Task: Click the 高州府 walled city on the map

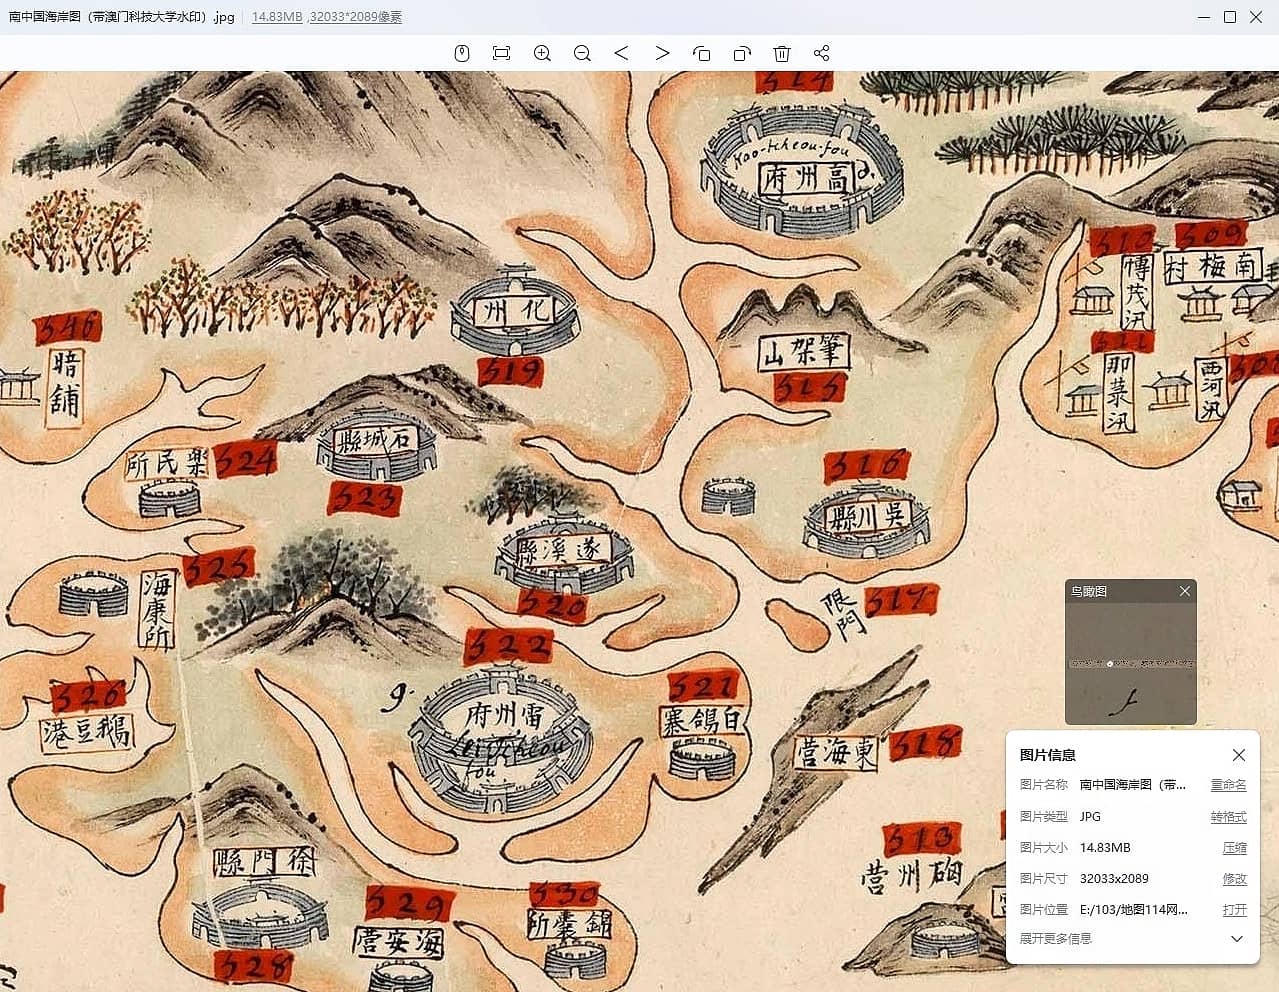Action: [x=801, y=171]
